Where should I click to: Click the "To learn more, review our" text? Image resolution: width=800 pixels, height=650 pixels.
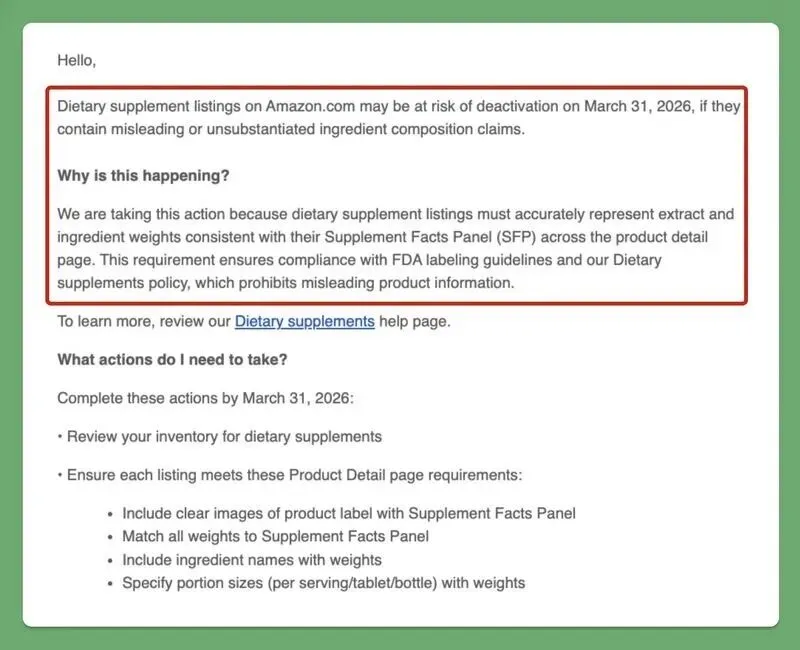144,322
